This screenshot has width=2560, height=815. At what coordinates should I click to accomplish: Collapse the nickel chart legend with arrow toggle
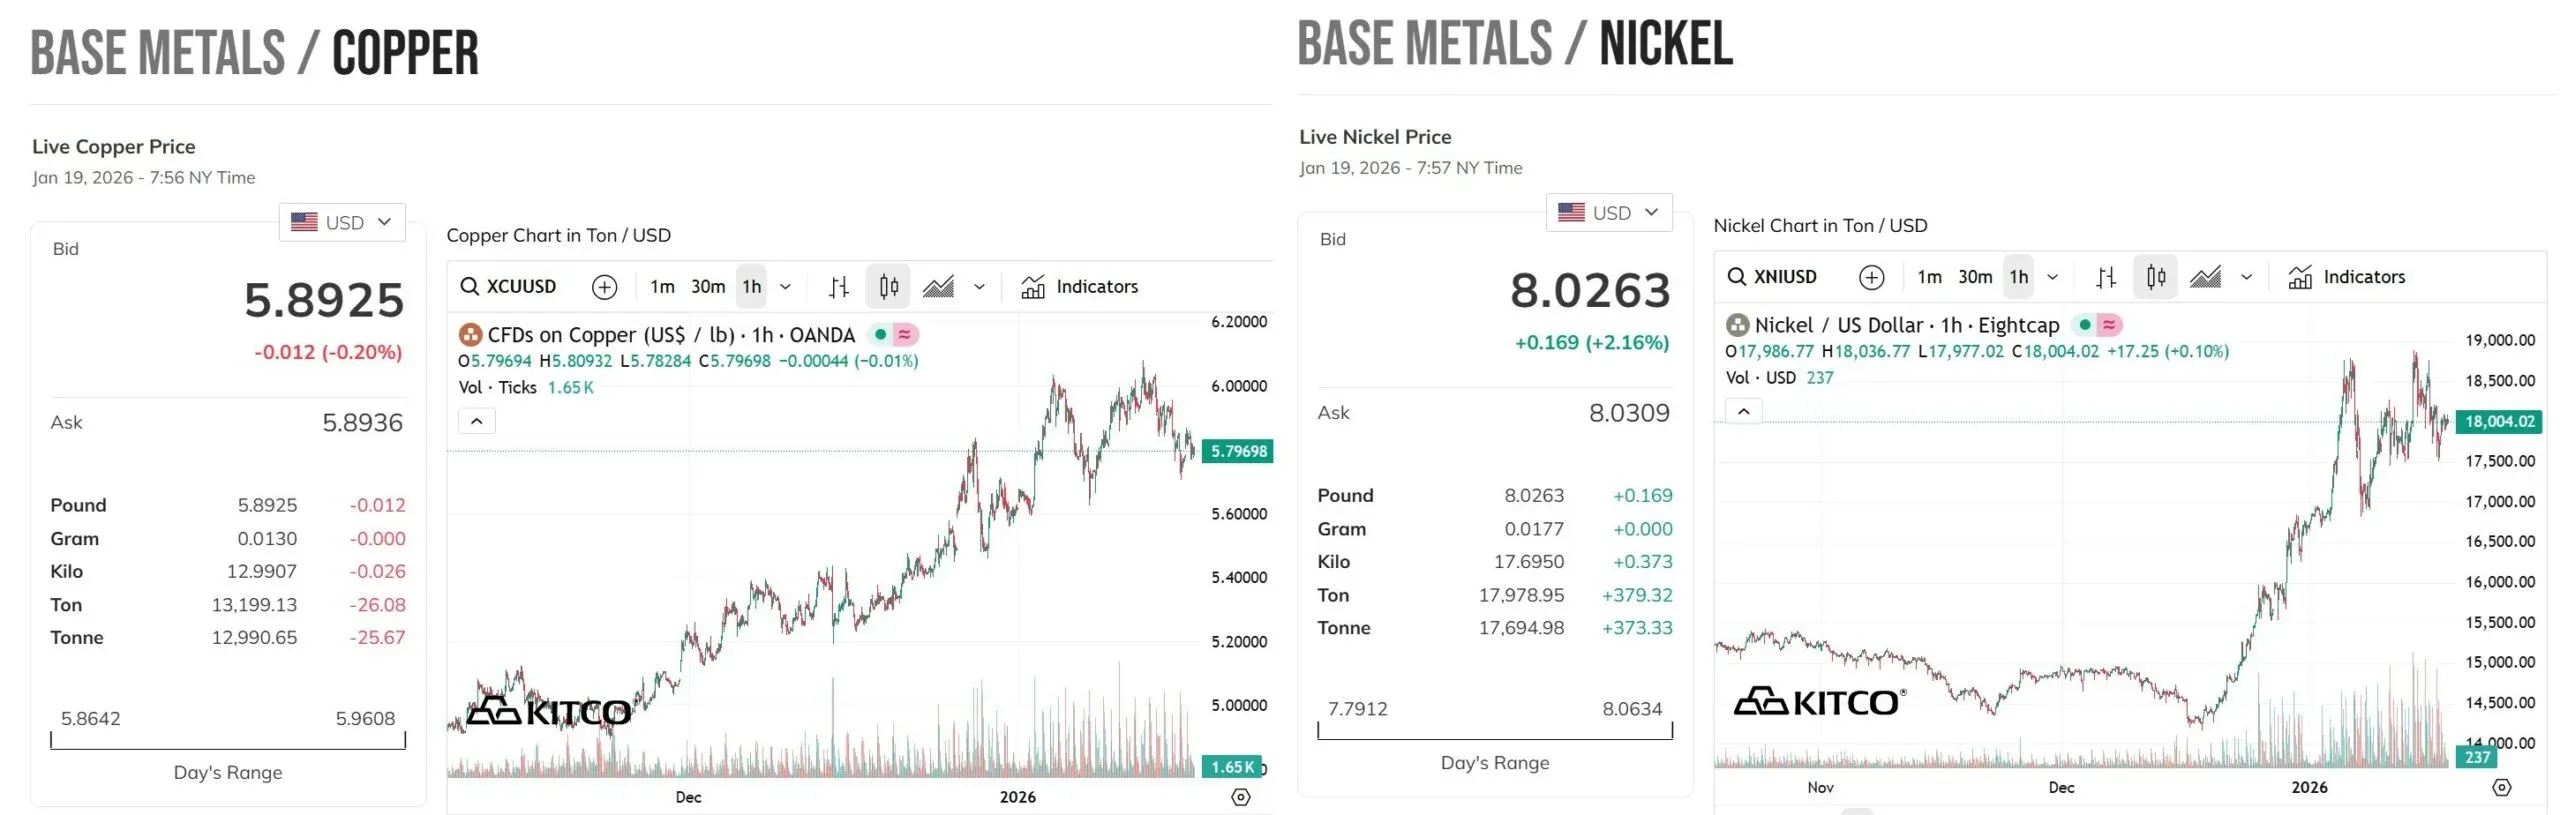tap(1744, 411)
